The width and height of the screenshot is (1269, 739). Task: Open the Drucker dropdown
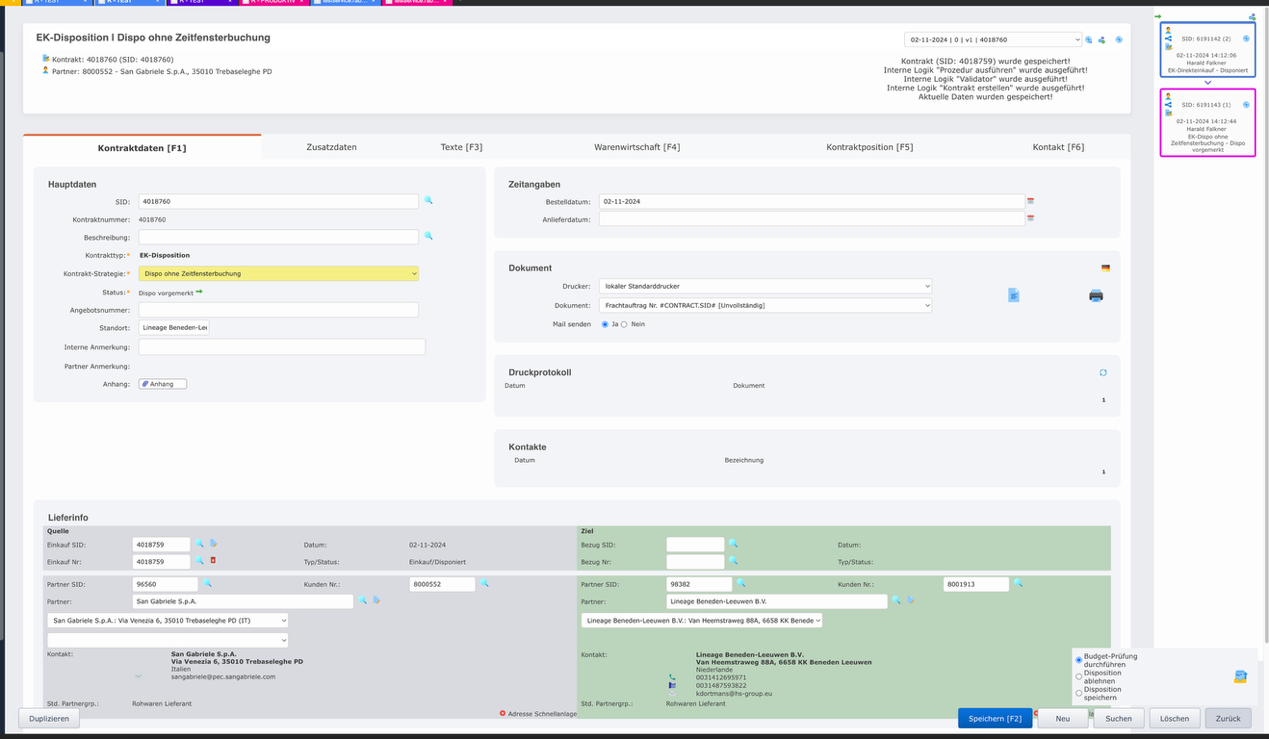(765, 286)
